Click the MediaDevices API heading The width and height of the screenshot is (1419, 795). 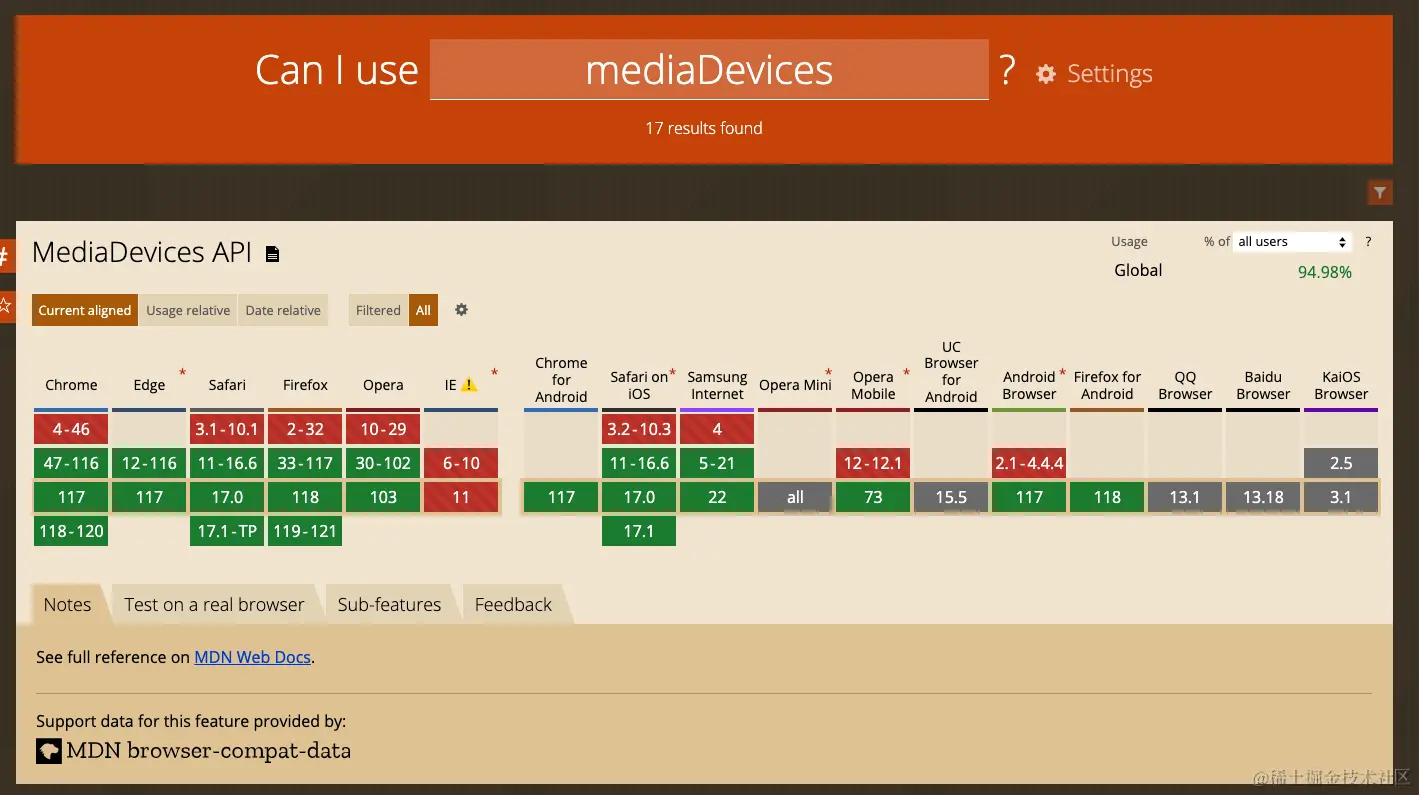[142, 252]
